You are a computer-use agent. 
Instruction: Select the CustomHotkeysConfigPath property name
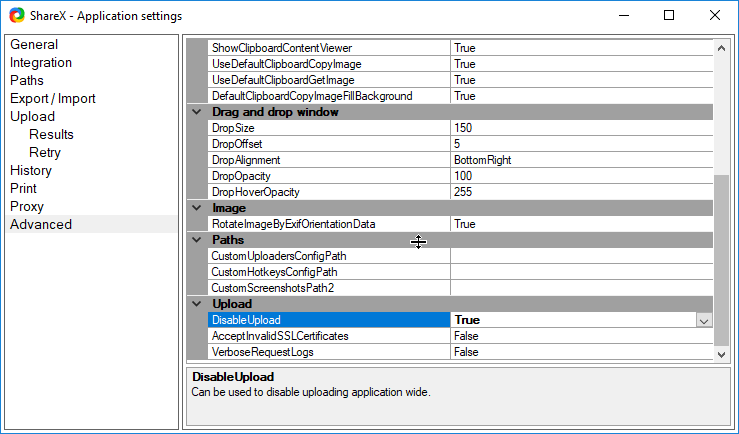(x=329, y=272)
